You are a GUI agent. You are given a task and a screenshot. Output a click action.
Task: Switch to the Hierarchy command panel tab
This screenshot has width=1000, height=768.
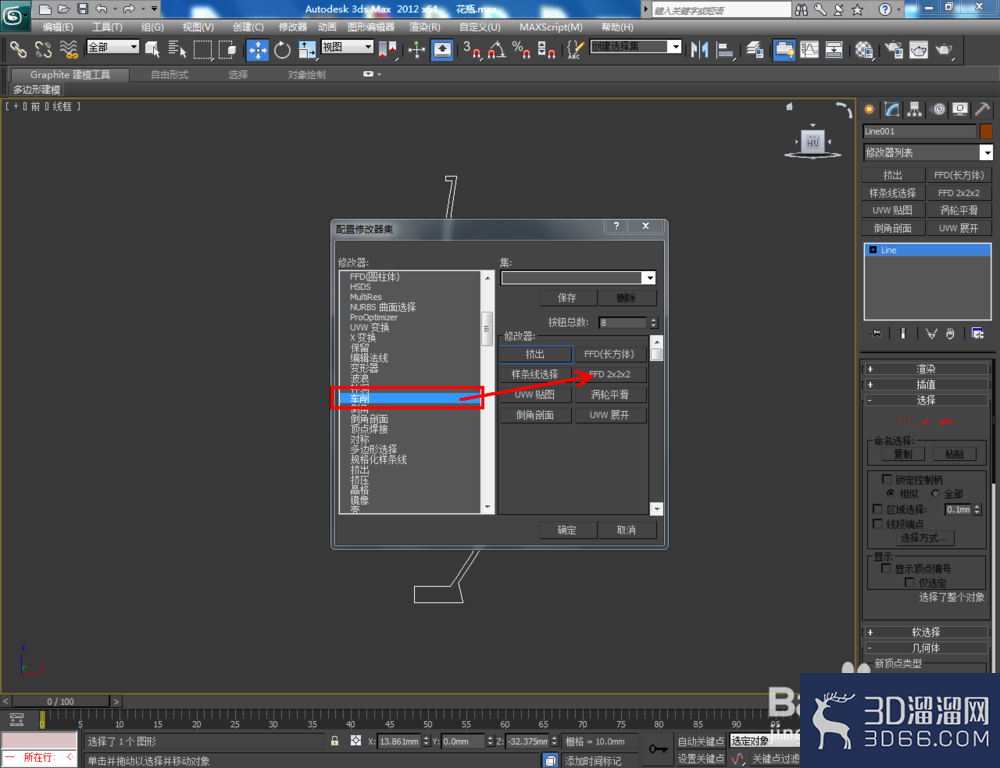coord(915,109)
